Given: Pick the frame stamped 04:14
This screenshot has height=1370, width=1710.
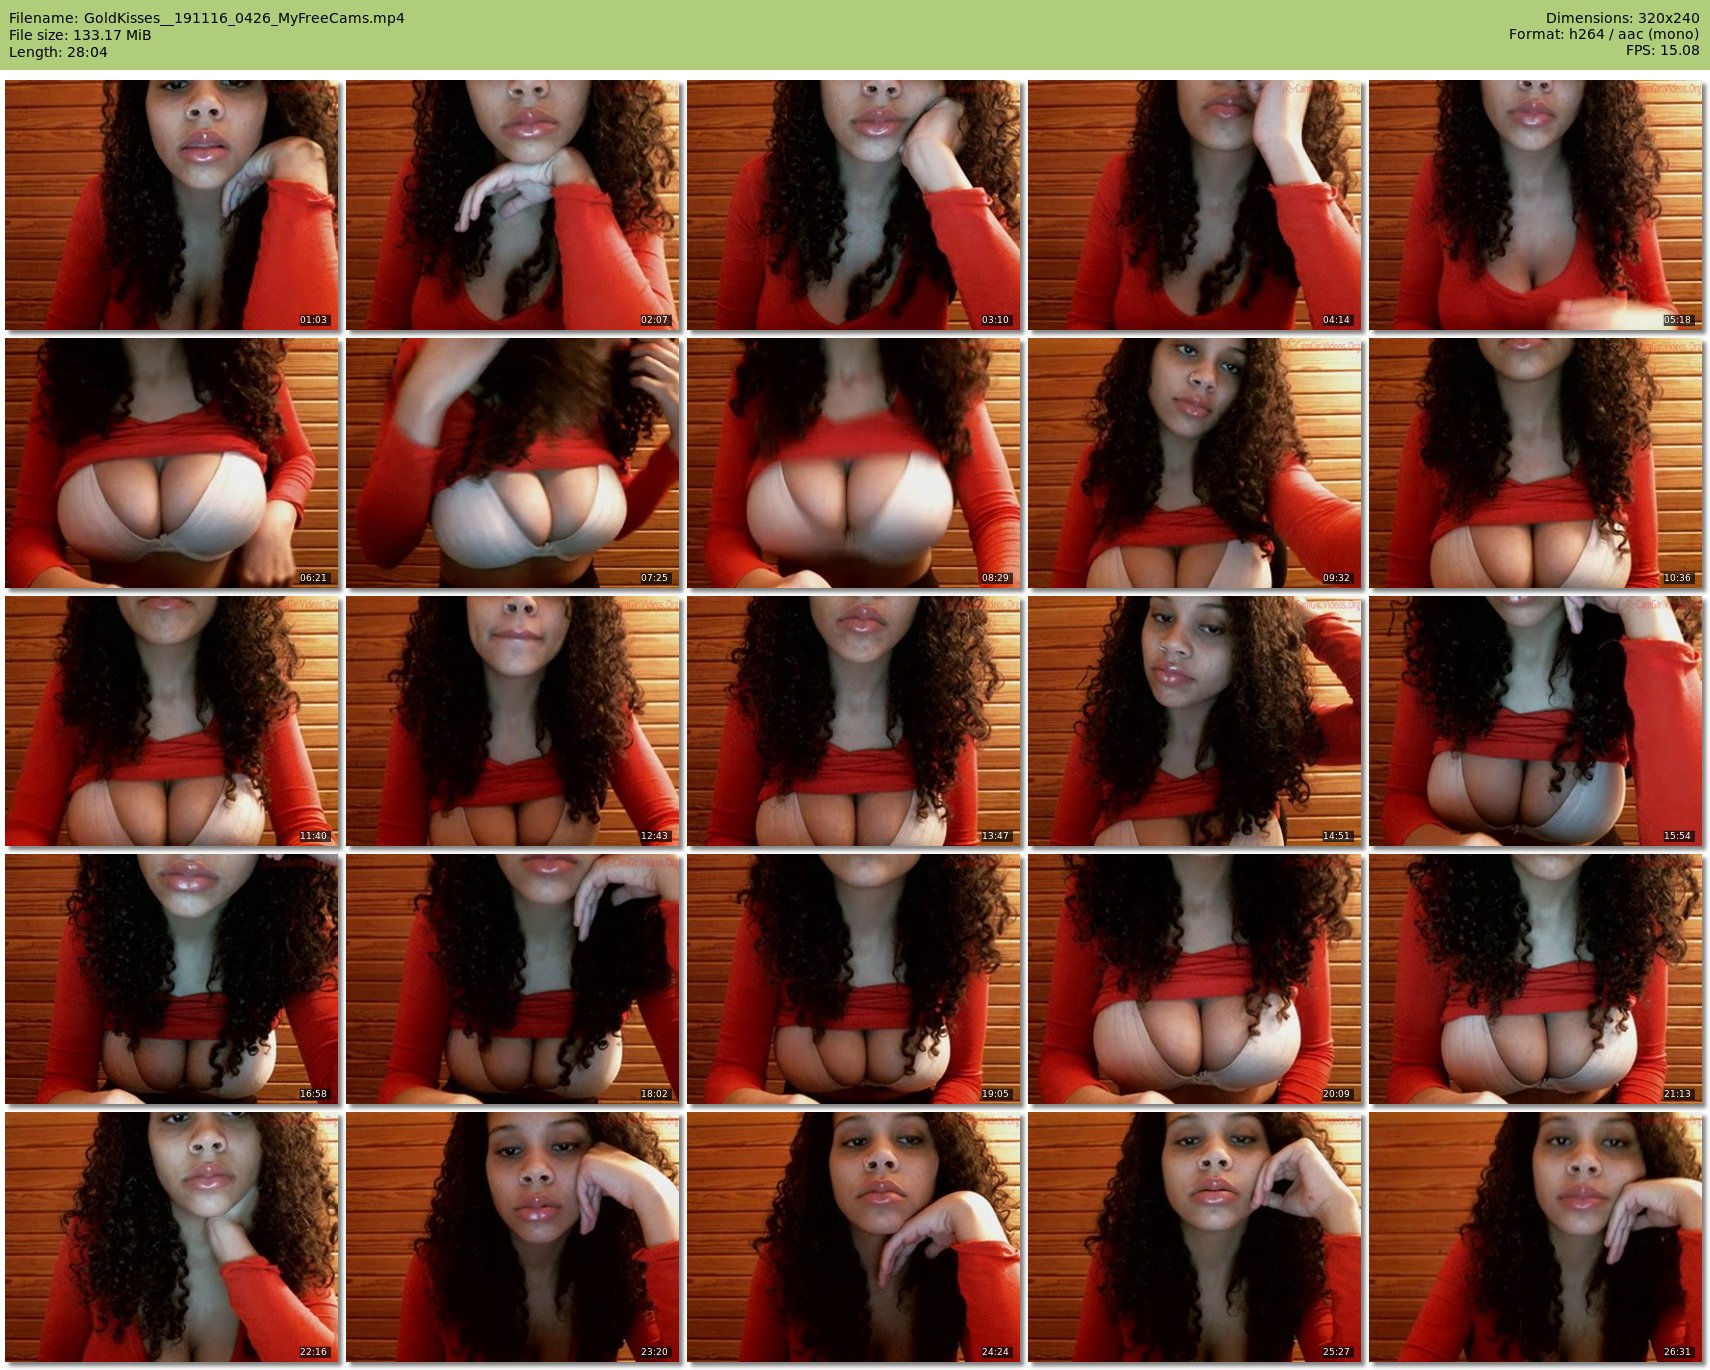Looking at the screenshot, I should point(1195,205).
